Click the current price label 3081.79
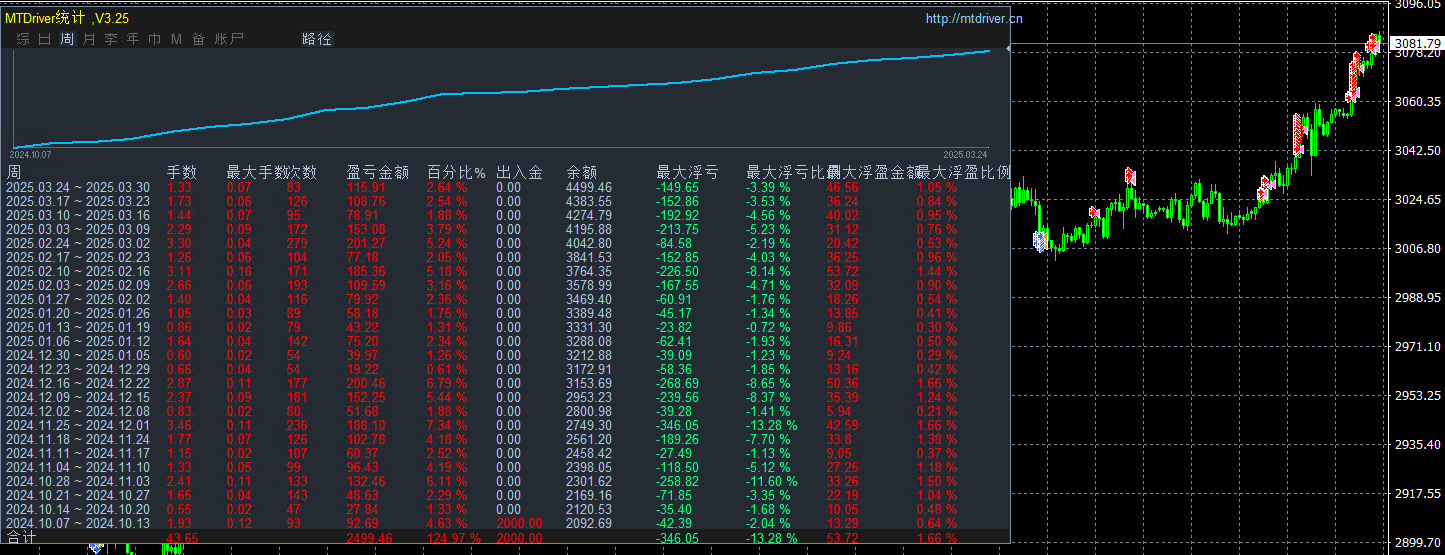 coord(1418,43)
